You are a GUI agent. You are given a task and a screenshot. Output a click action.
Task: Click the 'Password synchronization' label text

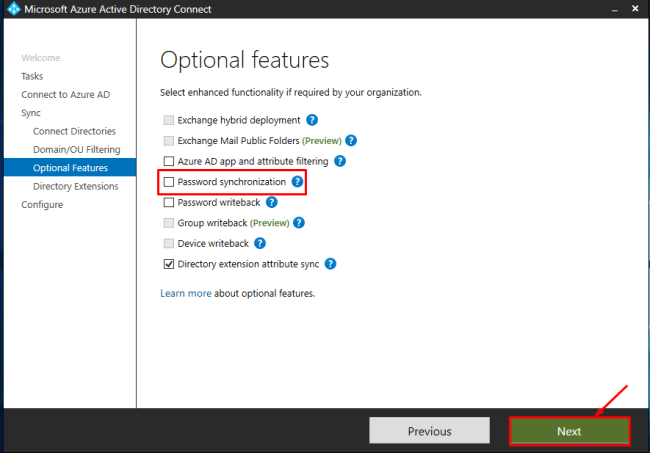tap(231, 182)
